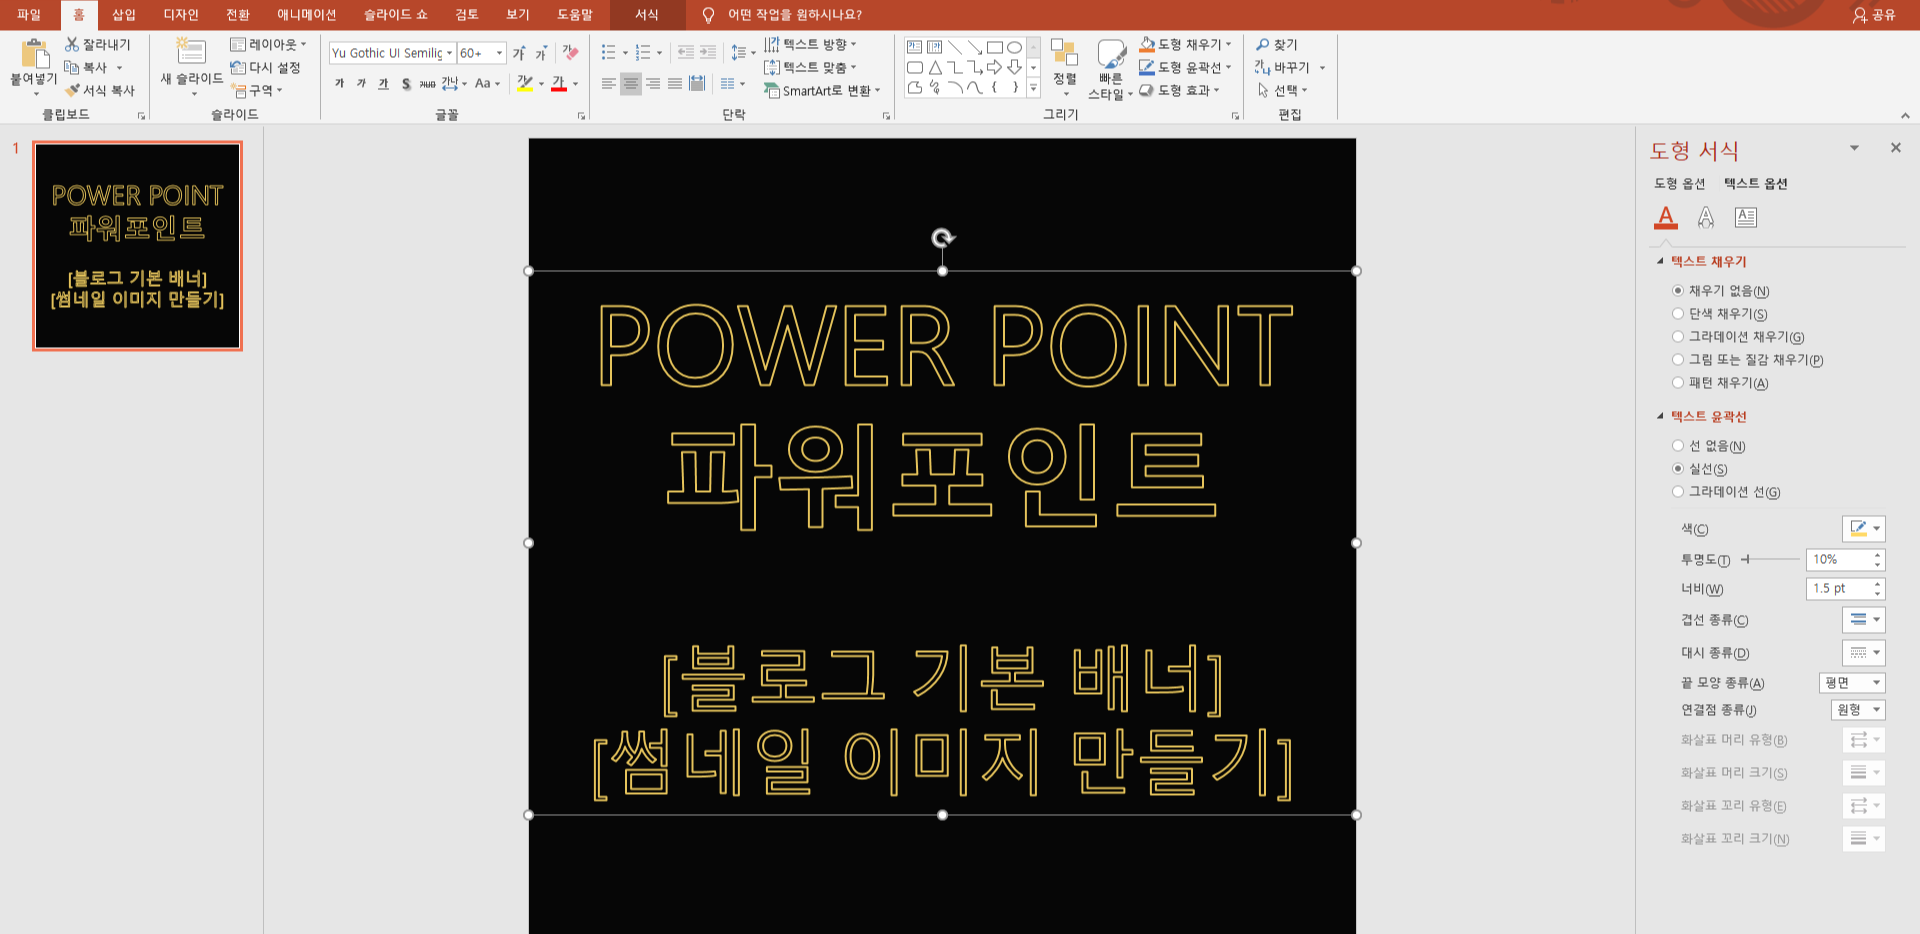Select 그라데이션 선 radio option
Viewport: 1920px width, 934px height.
pyautogui.click(x=1678, y=492)
